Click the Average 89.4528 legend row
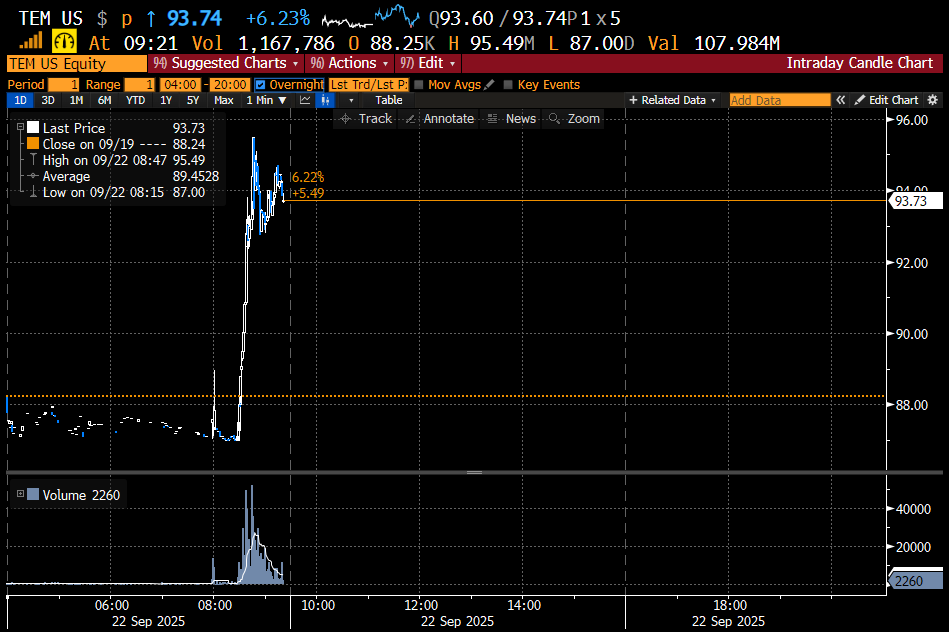The width and height of the screenshot is (949, 632). [x=124, y=176]
